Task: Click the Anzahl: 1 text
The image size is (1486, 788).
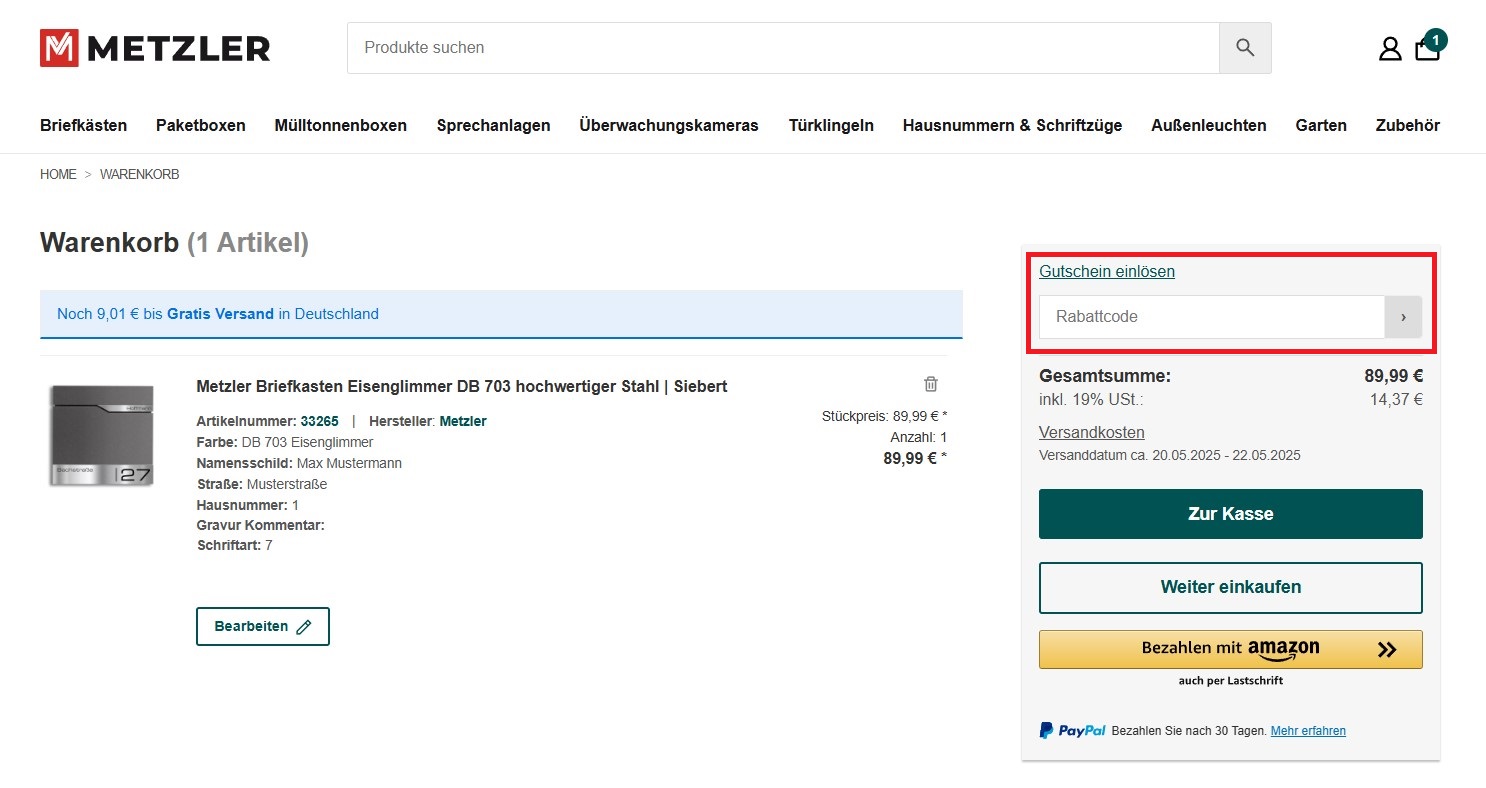Action: coord(918,437)
